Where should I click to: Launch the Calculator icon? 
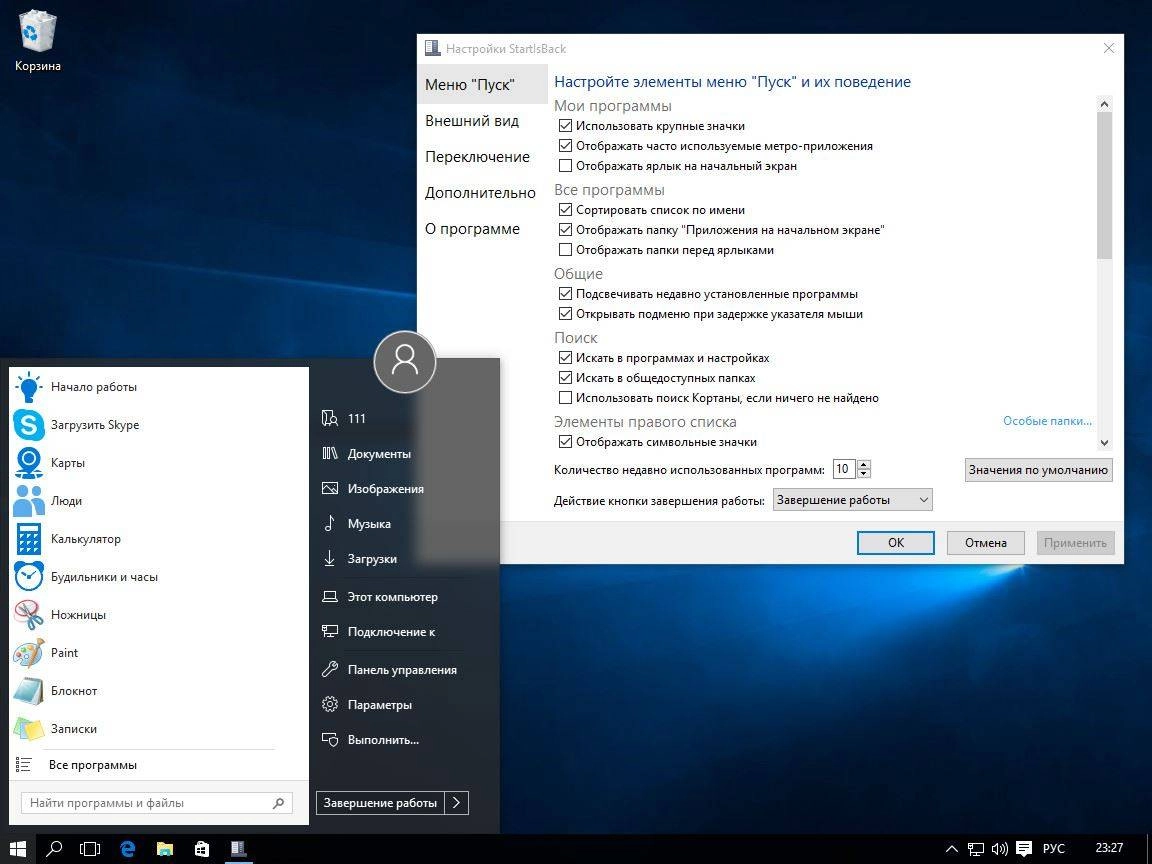[29, 539]
